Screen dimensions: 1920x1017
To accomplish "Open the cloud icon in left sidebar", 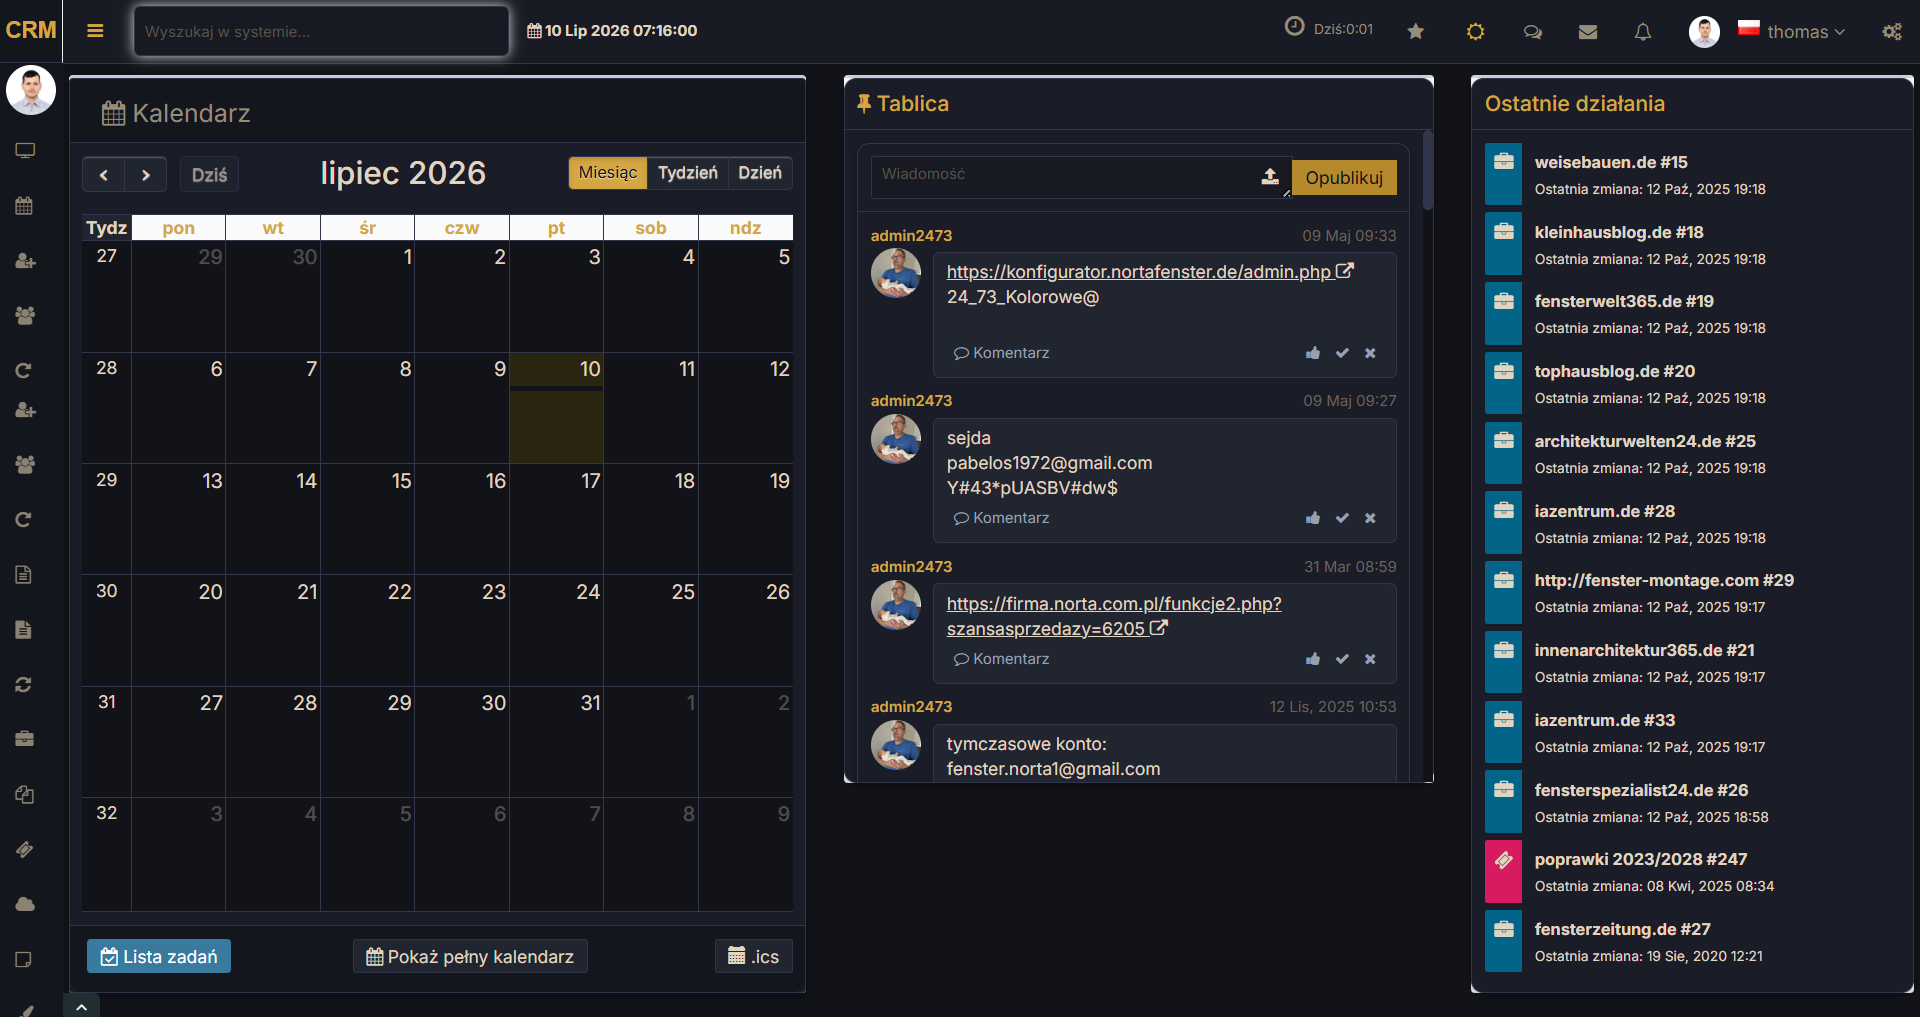I will tap(25, 904).
